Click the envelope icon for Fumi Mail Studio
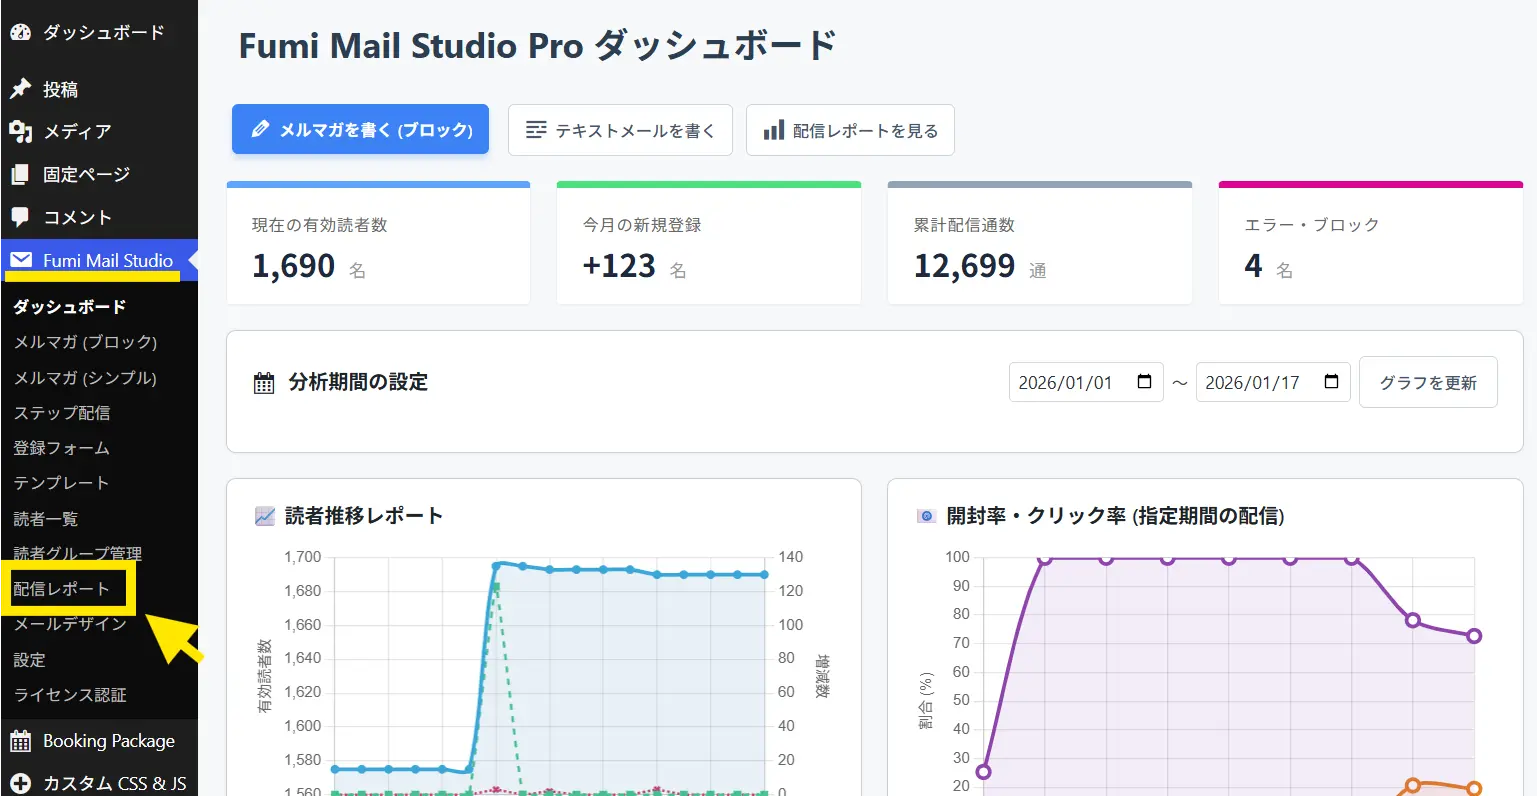 coord(20,260)
